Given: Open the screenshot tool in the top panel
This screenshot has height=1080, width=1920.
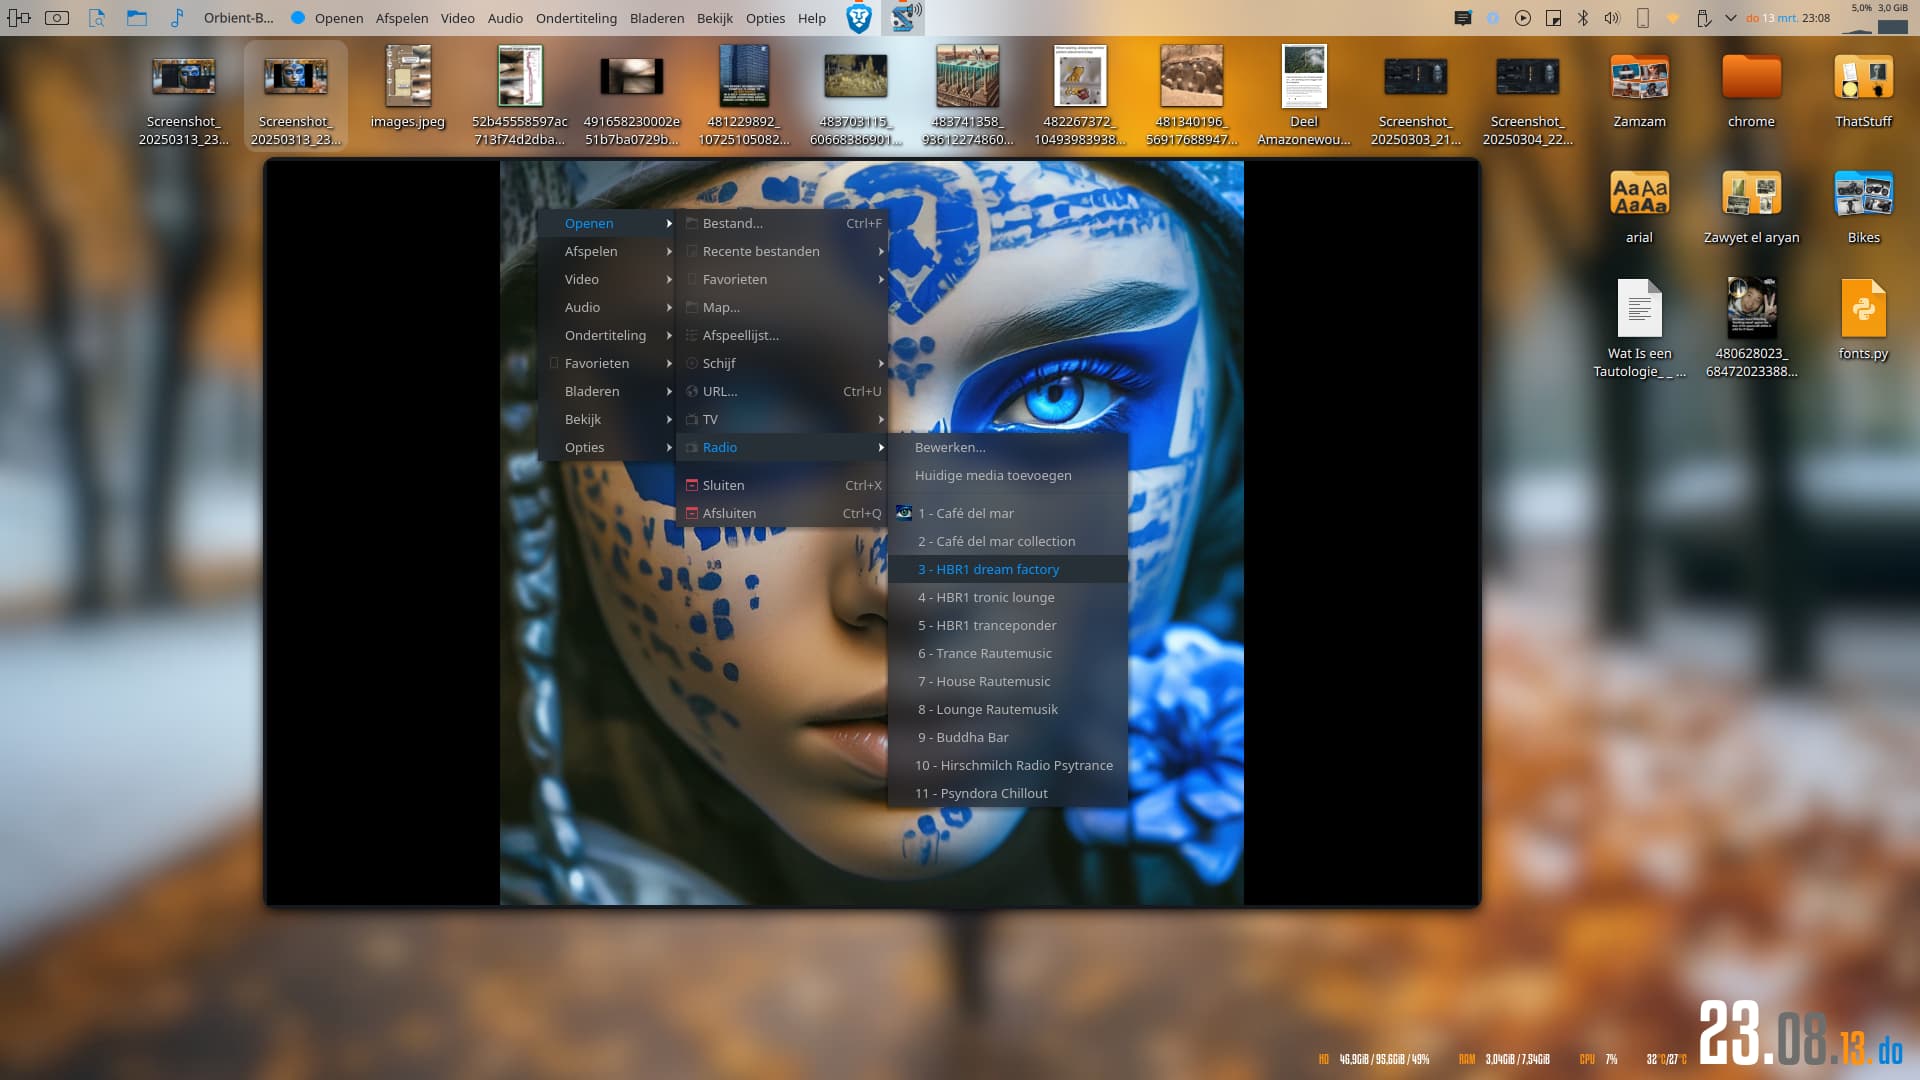Looking at the screenshot, I should pos(57,18).
